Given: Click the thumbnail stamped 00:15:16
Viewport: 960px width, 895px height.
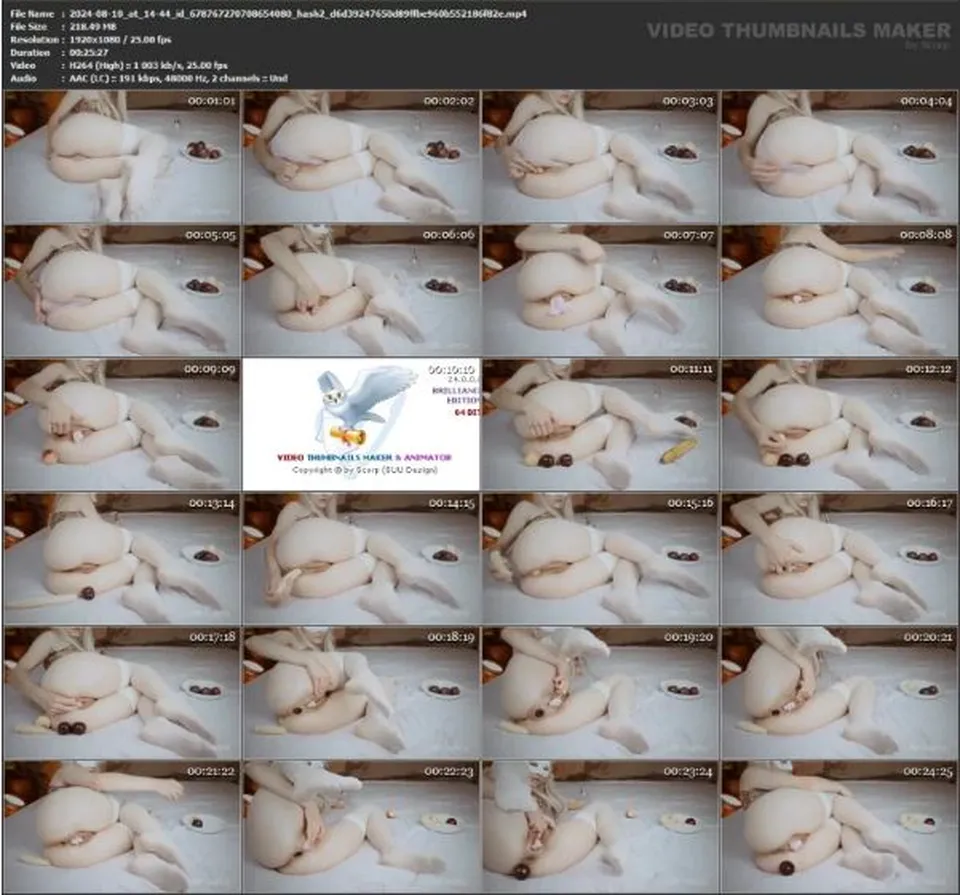Looking at the screenshot, I should coord(600,559).
